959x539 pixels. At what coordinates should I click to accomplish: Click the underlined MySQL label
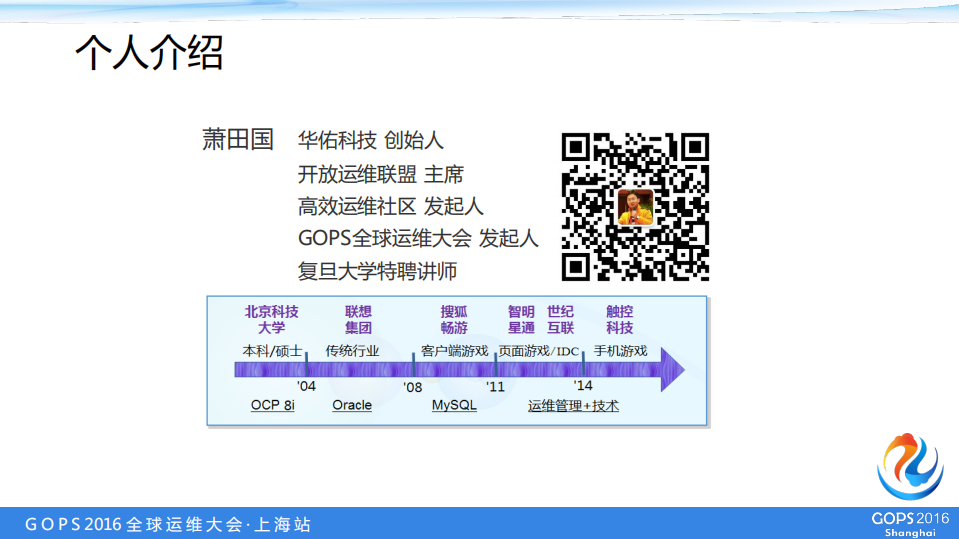point(454,405)
